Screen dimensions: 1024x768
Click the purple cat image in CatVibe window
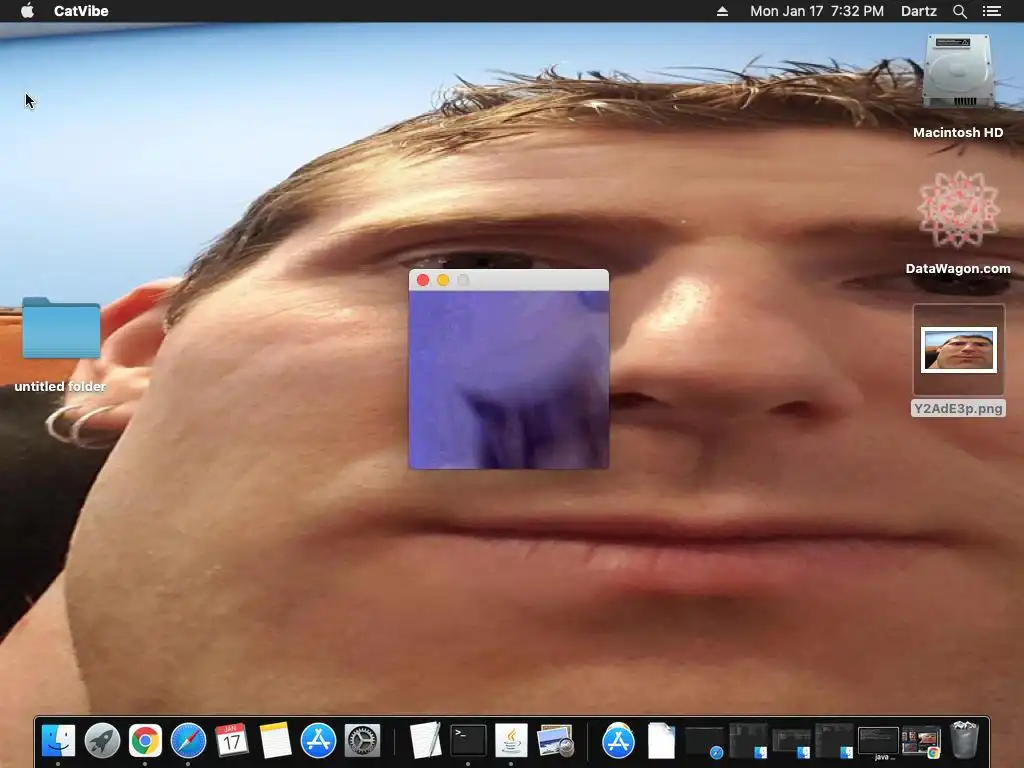click(509, 379)
